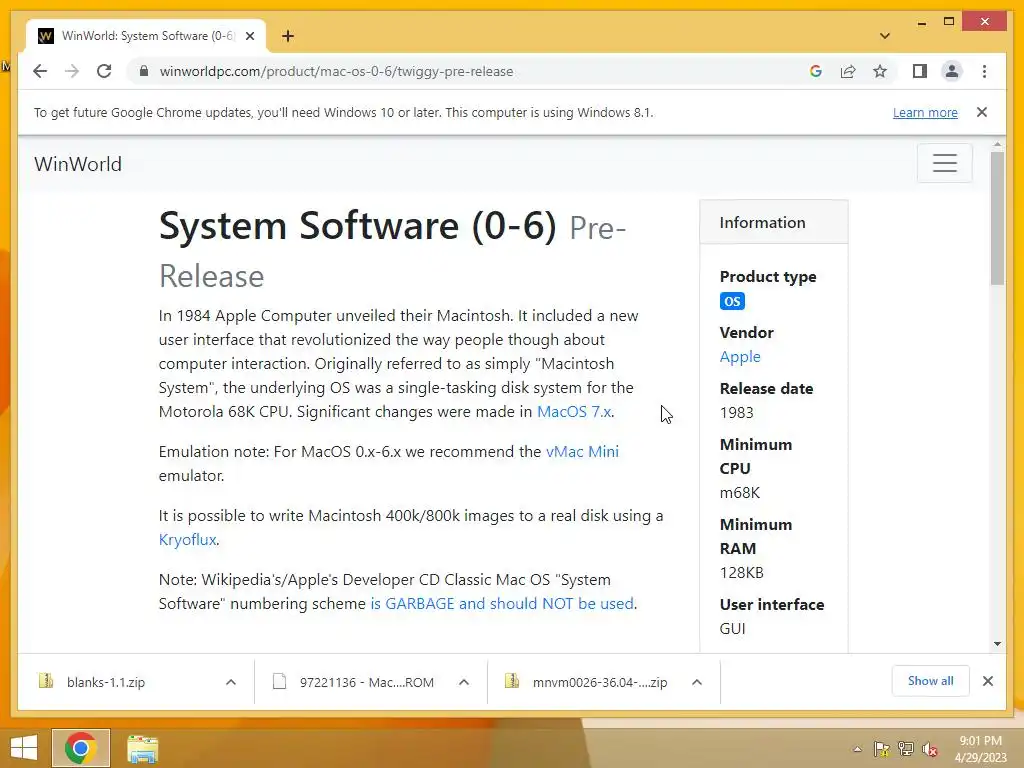Image resolution: width=1024 pixels, height=768 pixels.
Task: Open the Chrome profile avatar
Action: [952, 71]
